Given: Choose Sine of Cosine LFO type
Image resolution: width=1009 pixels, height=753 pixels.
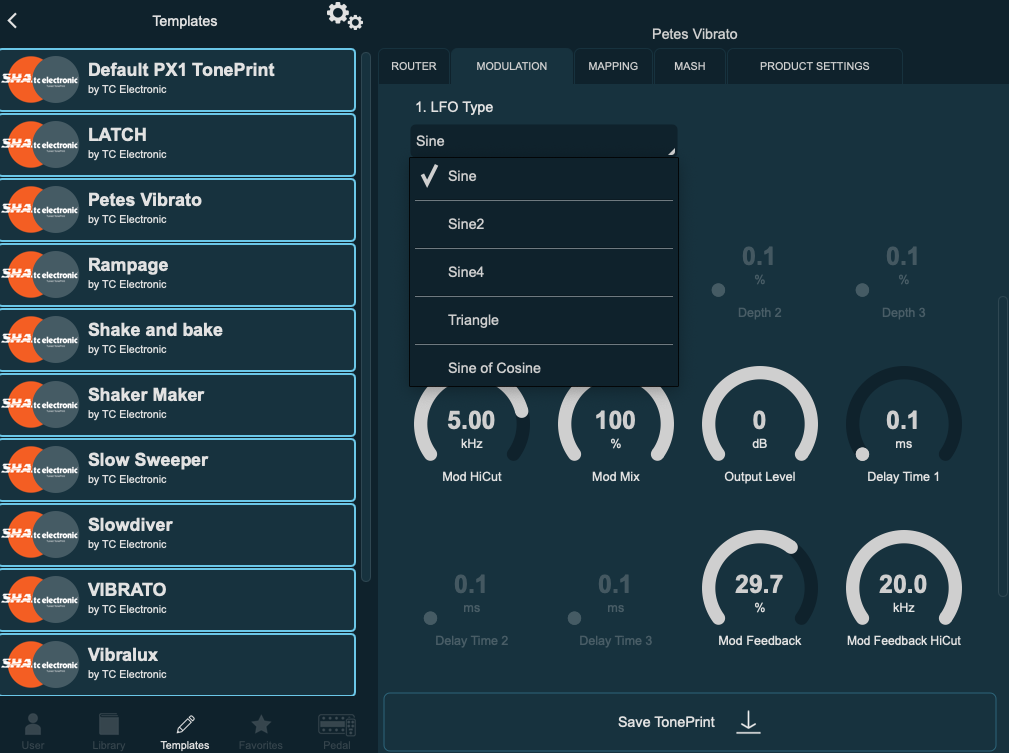Looking at the screenshot, I should tap(544, 366).
